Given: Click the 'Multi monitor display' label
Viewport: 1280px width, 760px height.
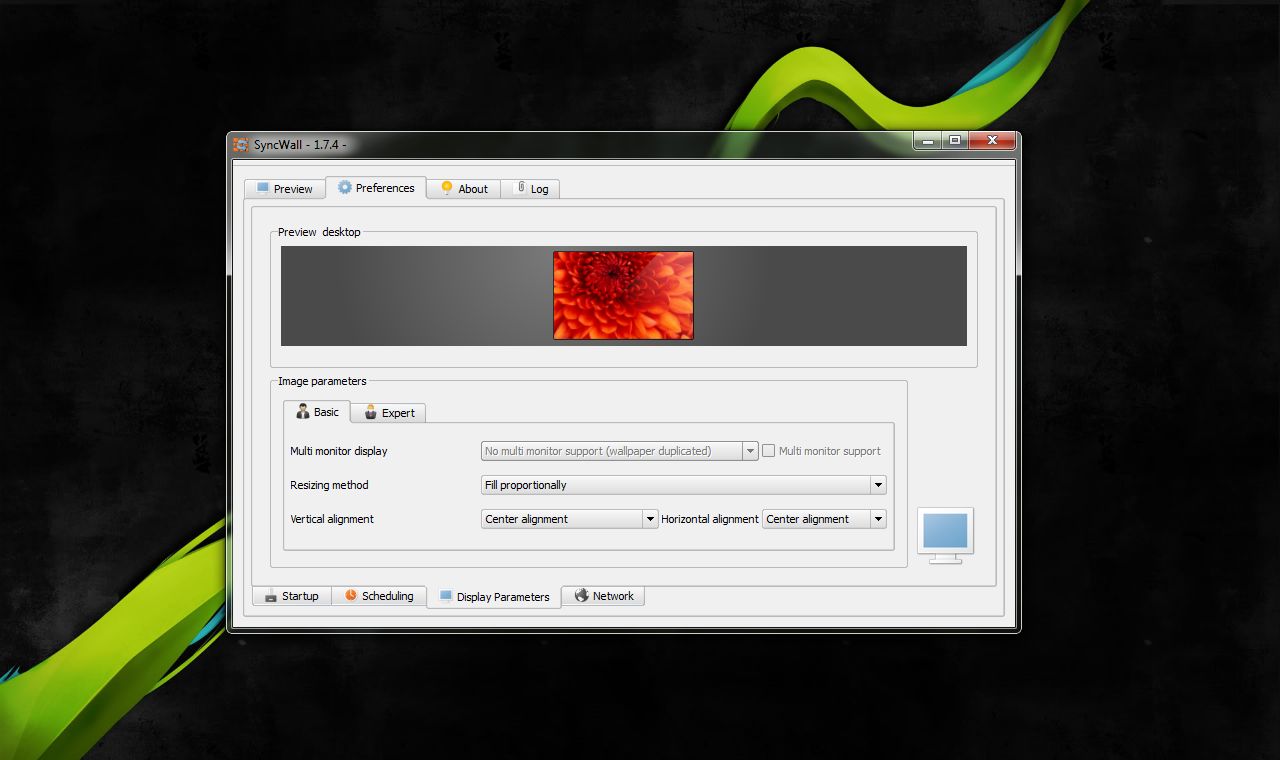Looking at the screenshot, I should [339, 451].
